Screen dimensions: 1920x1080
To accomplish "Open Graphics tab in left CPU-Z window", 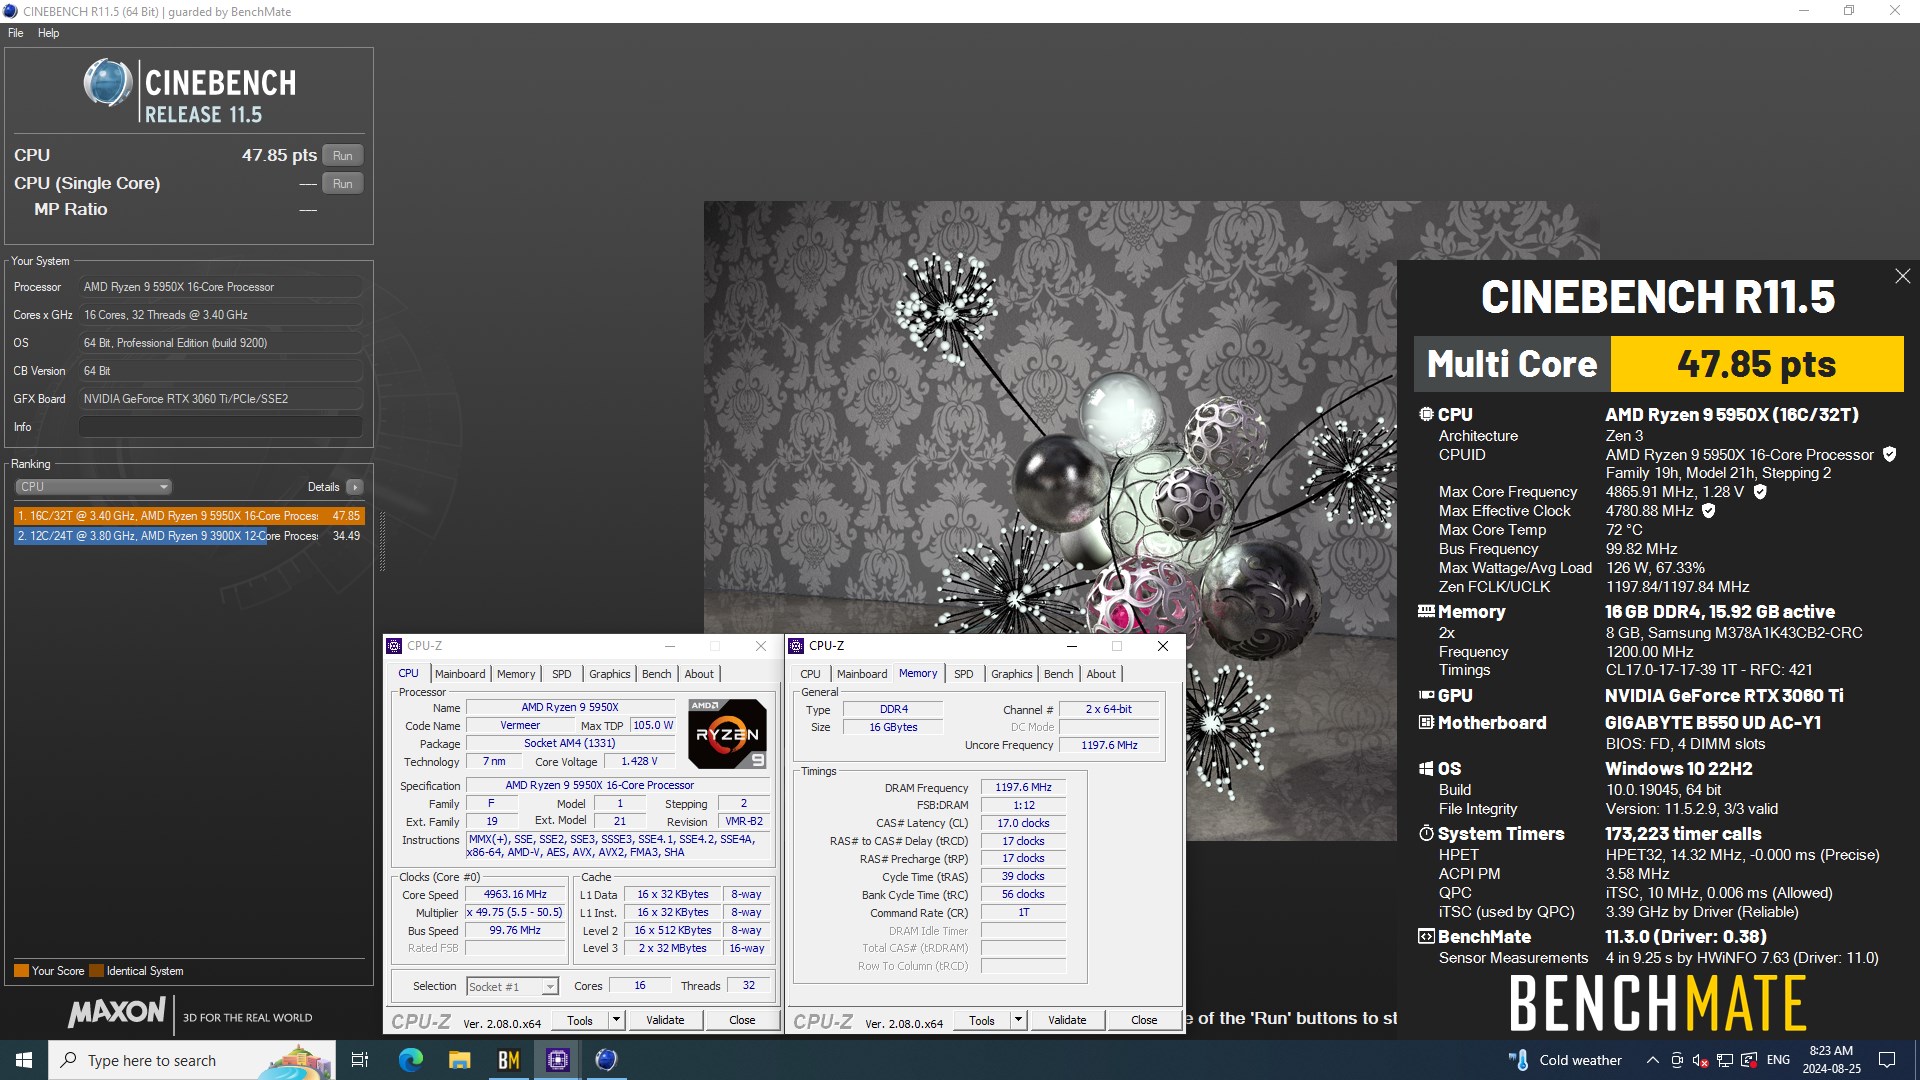I will 609,674.
